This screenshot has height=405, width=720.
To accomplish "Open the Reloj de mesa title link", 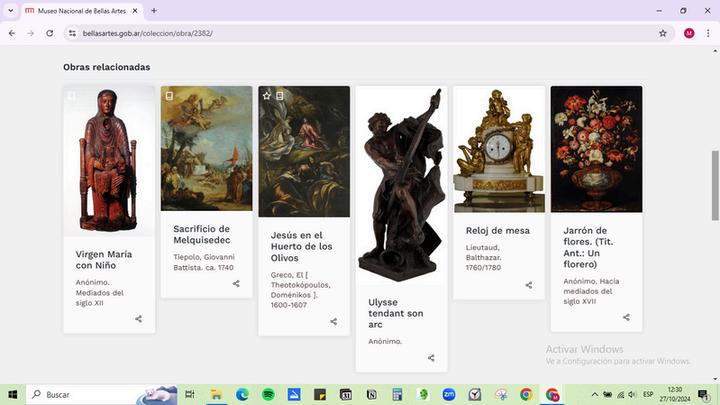I will point(498,231).
